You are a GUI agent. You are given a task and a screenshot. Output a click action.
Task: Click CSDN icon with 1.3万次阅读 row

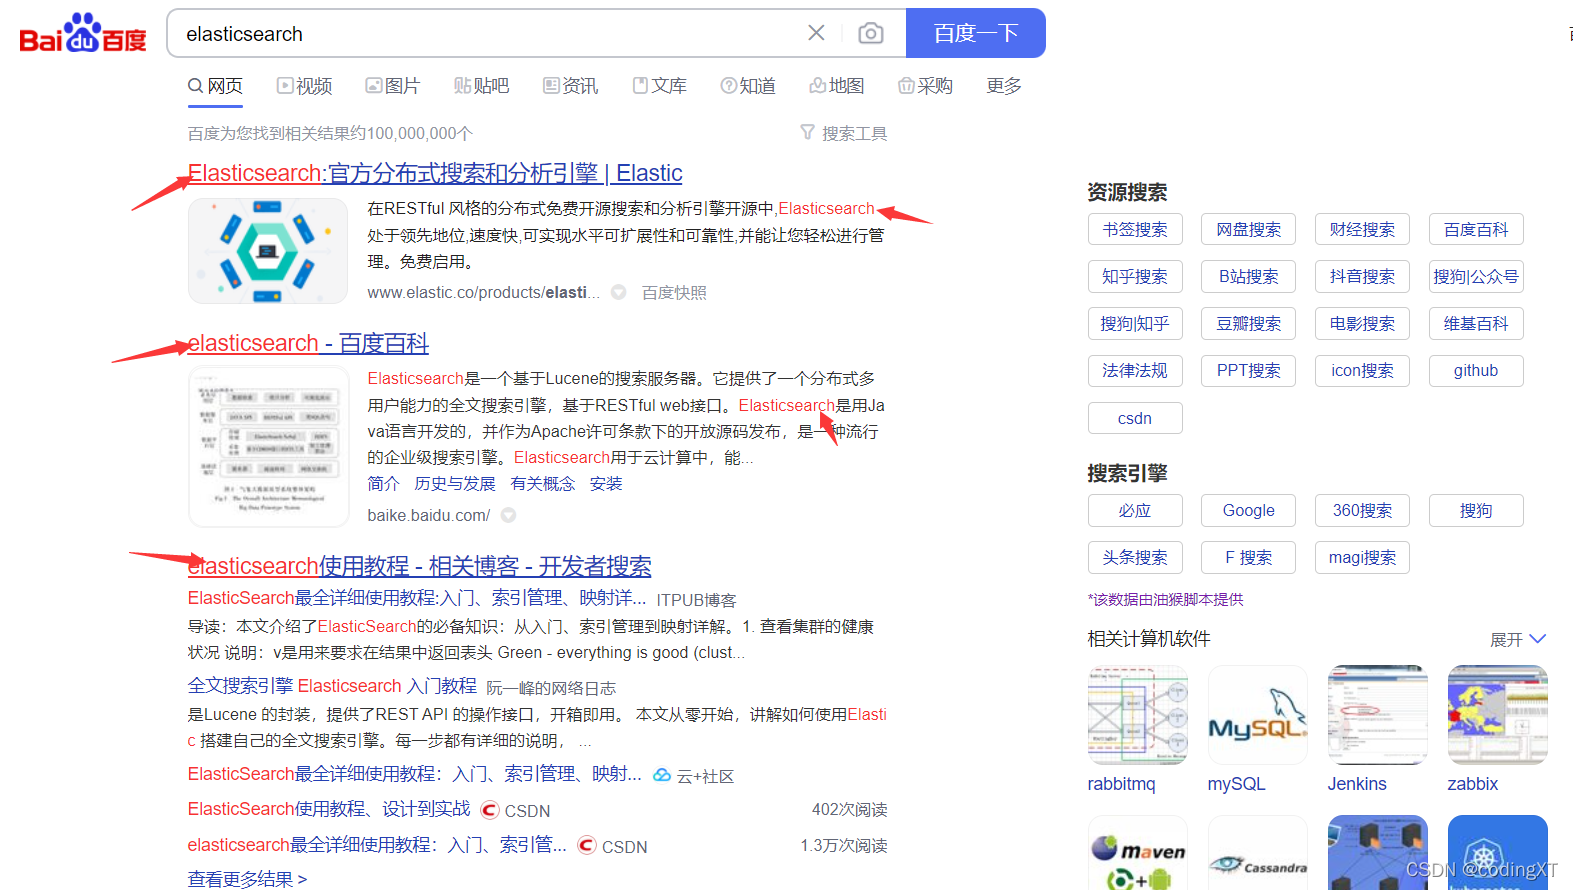[587, 845]
